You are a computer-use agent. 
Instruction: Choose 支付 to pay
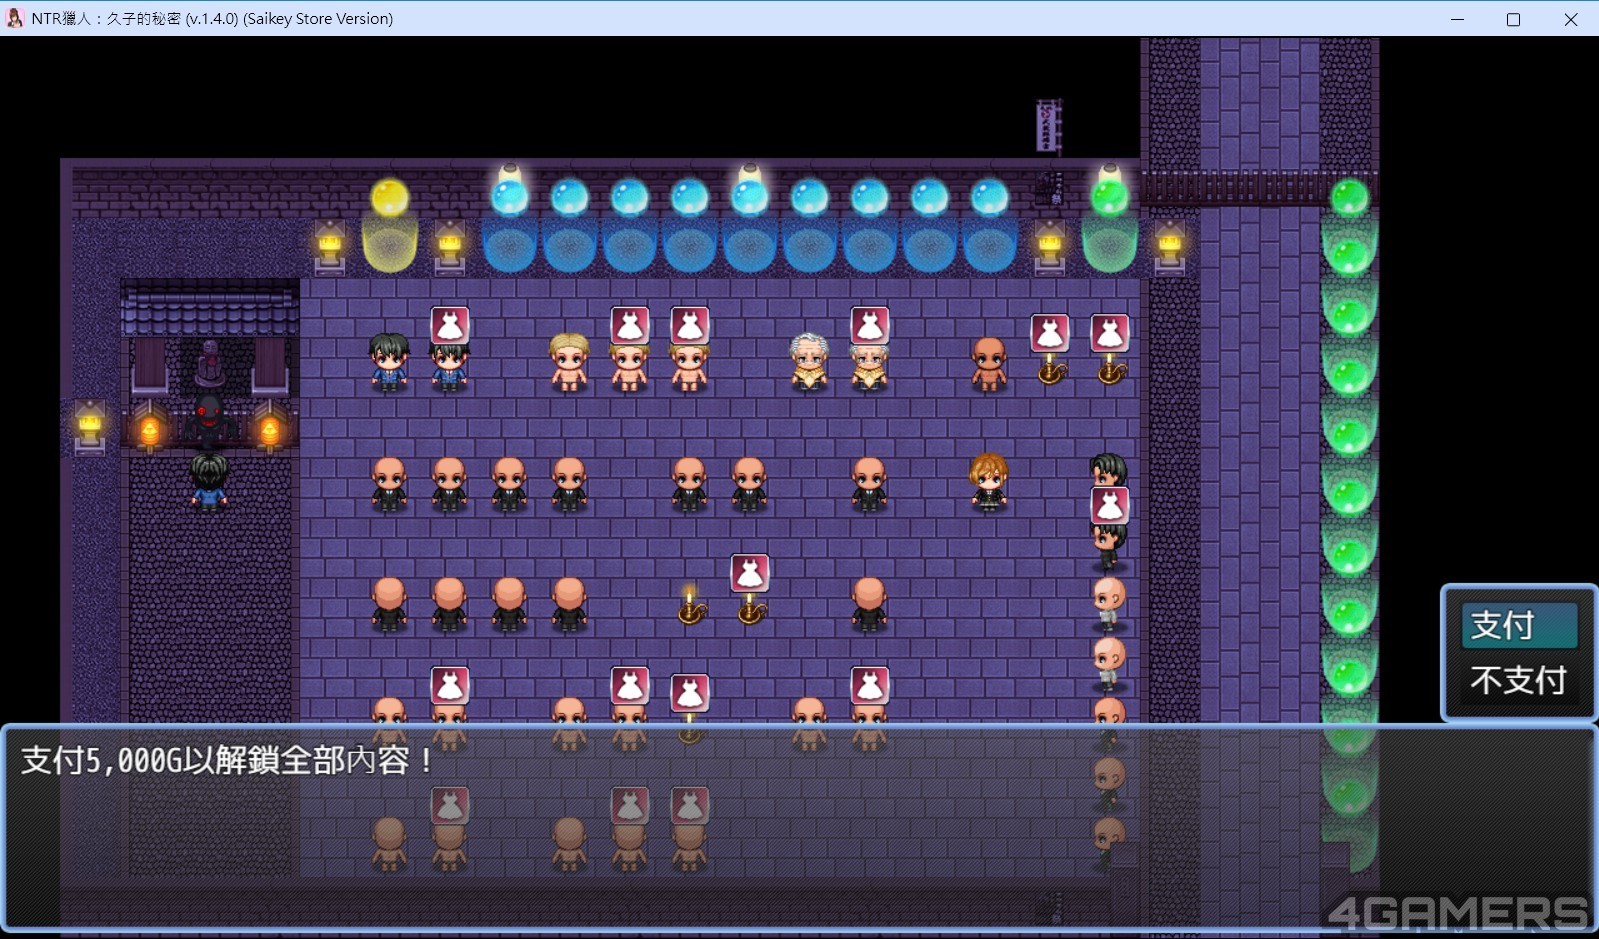point(1518,625)
